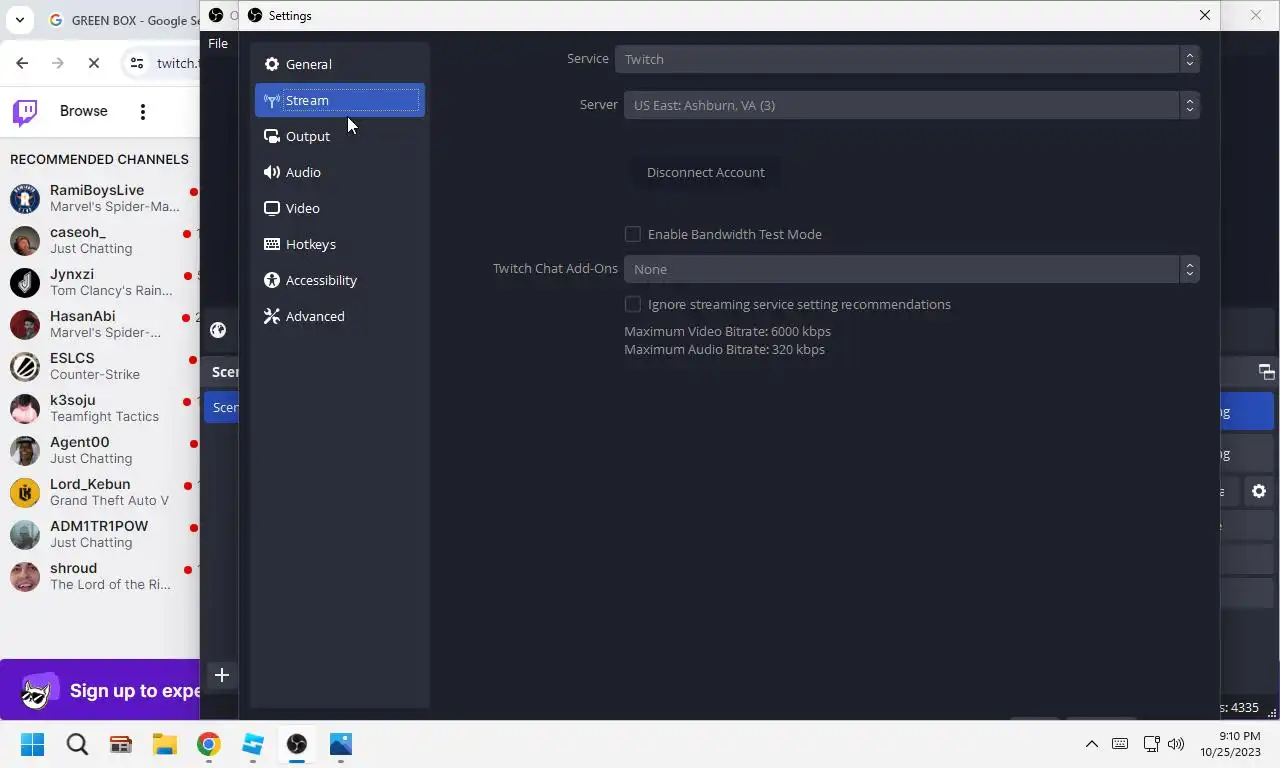Click the OBS controls gear icon
1280x768 pixels.
(1259, 491)
